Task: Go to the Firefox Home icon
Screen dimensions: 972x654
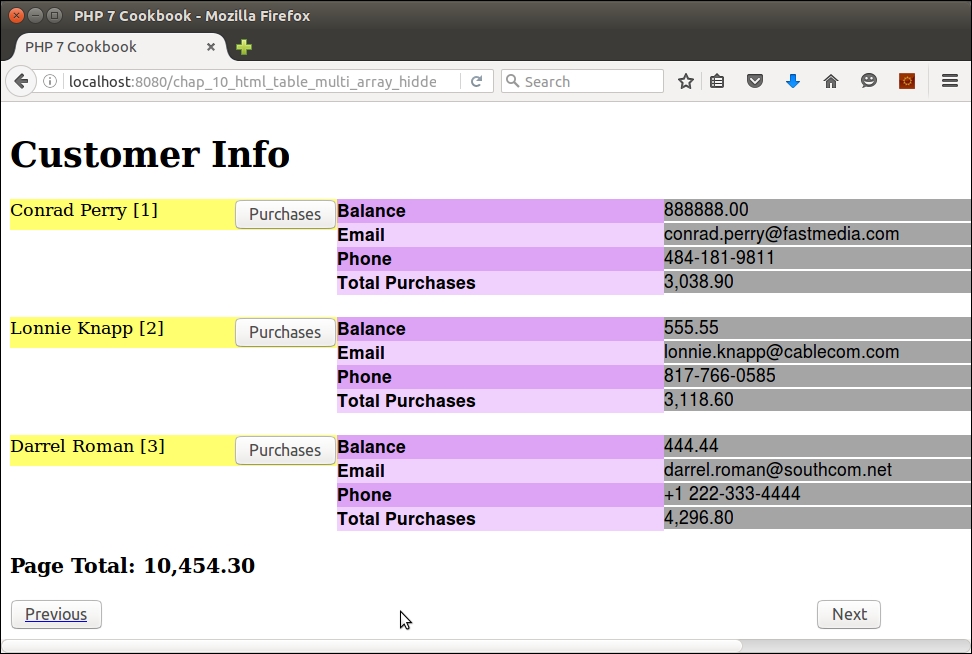Action: click(x=831, y=82)
